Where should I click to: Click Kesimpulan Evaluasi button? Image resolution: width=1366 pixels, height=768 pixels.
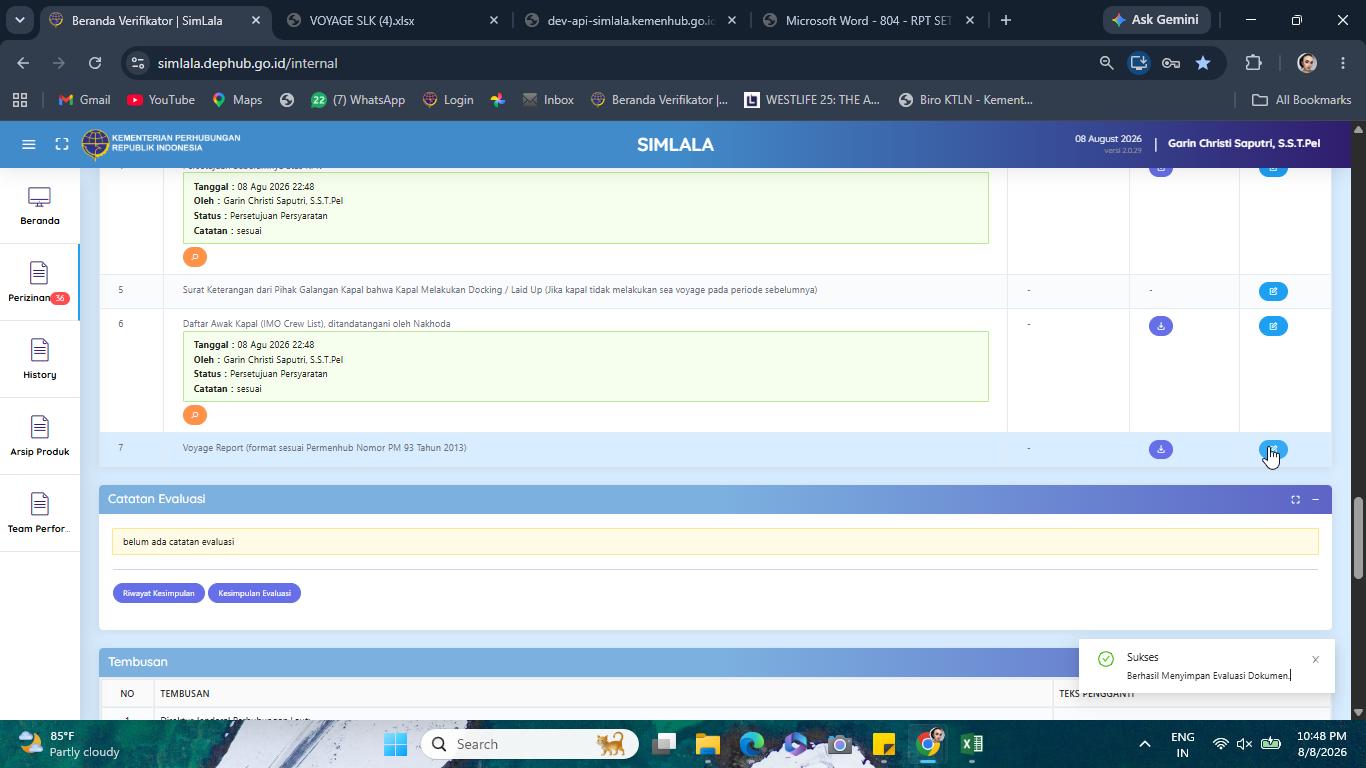(x=254, y=593)
